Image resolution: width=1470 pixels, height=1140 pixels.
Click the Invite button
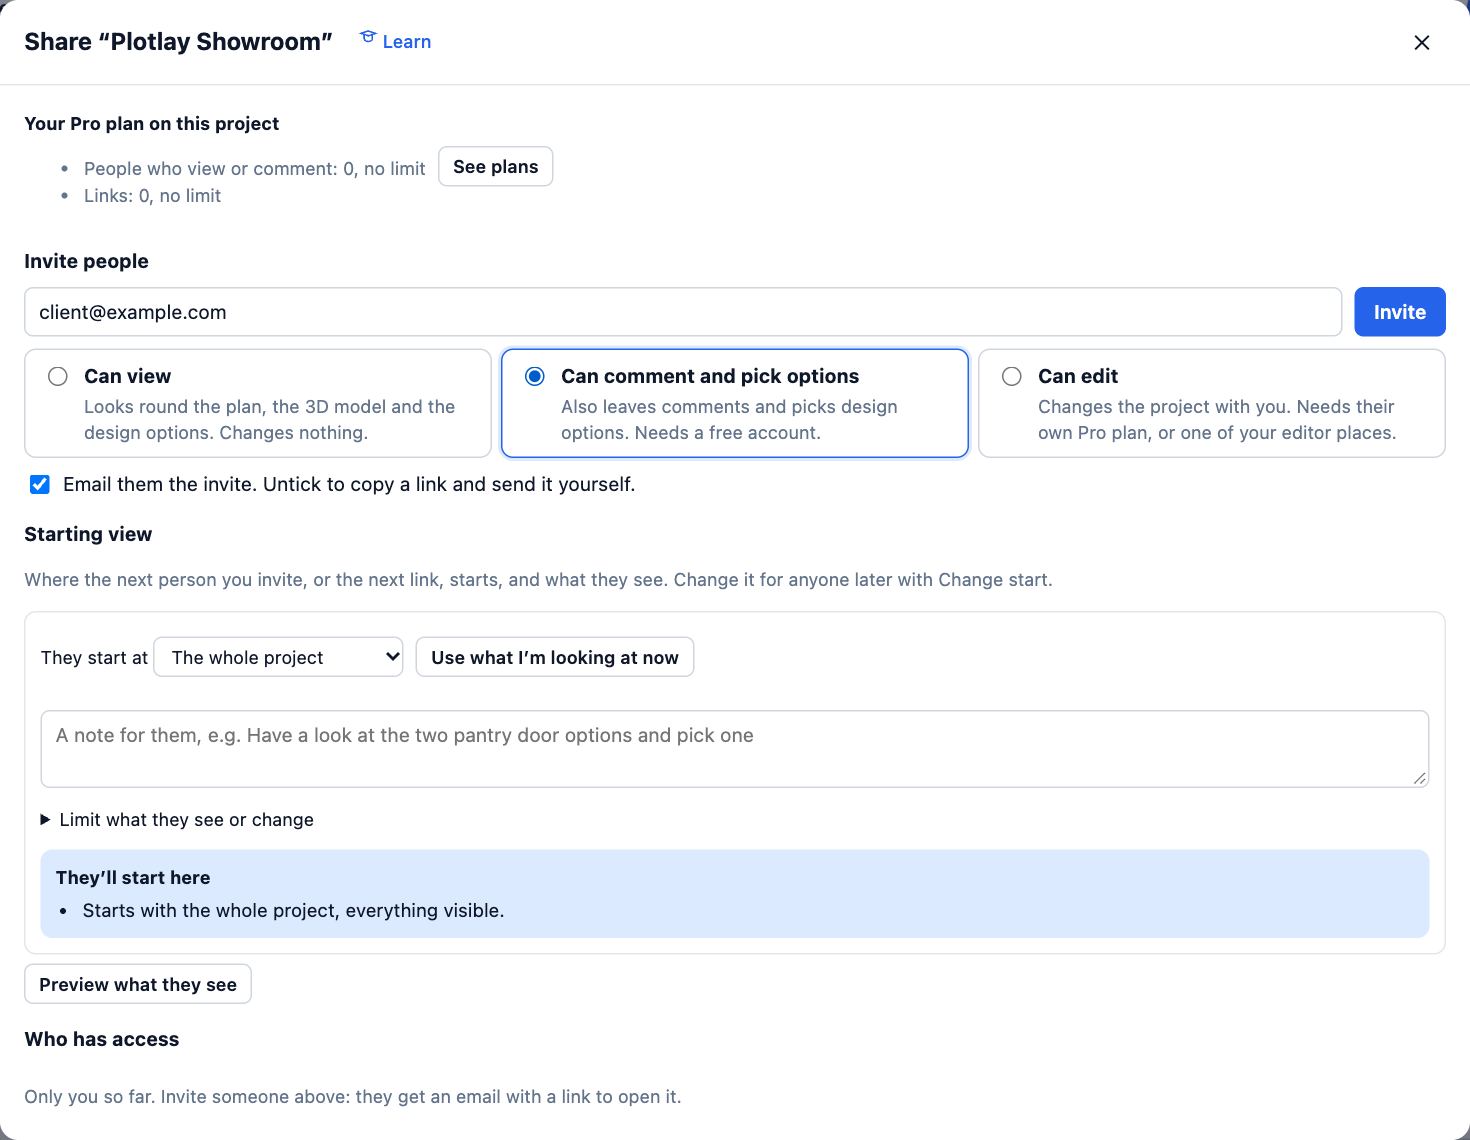pos(1399,312)
